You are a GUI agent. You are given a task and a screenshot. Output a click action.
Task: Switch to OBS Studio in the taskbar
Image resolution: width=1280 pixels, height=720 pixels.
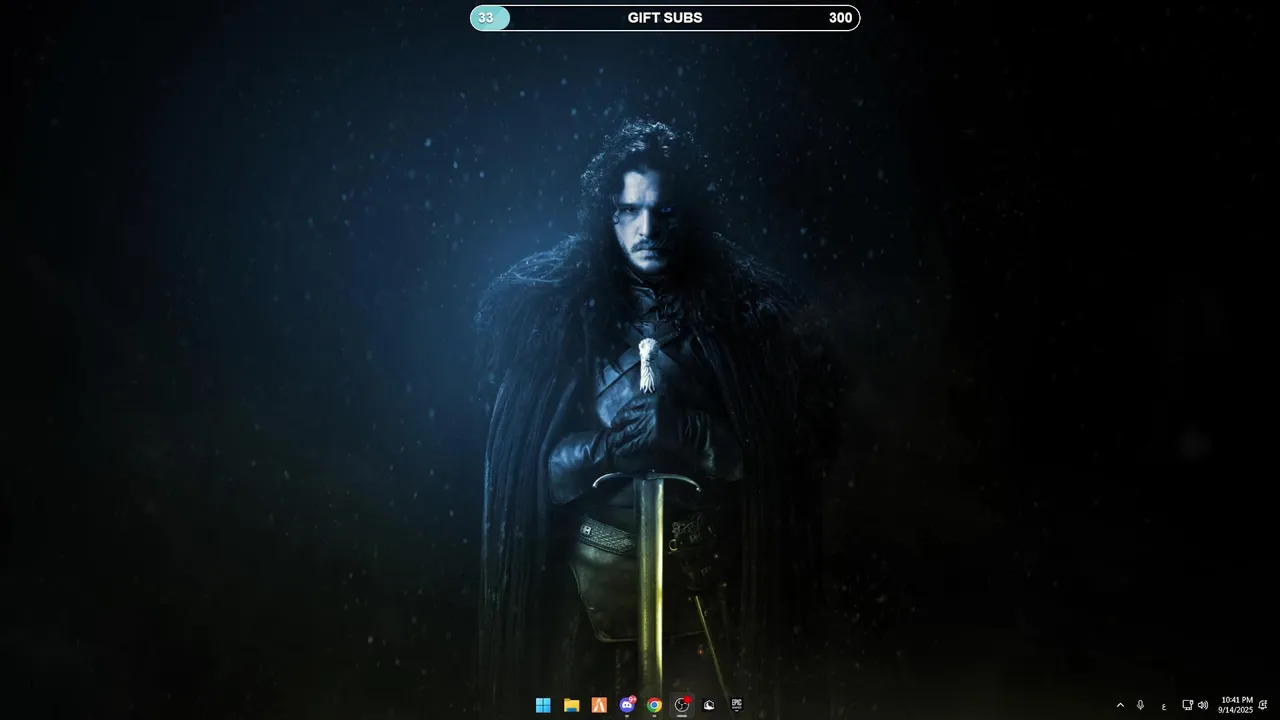coord(682,705)
